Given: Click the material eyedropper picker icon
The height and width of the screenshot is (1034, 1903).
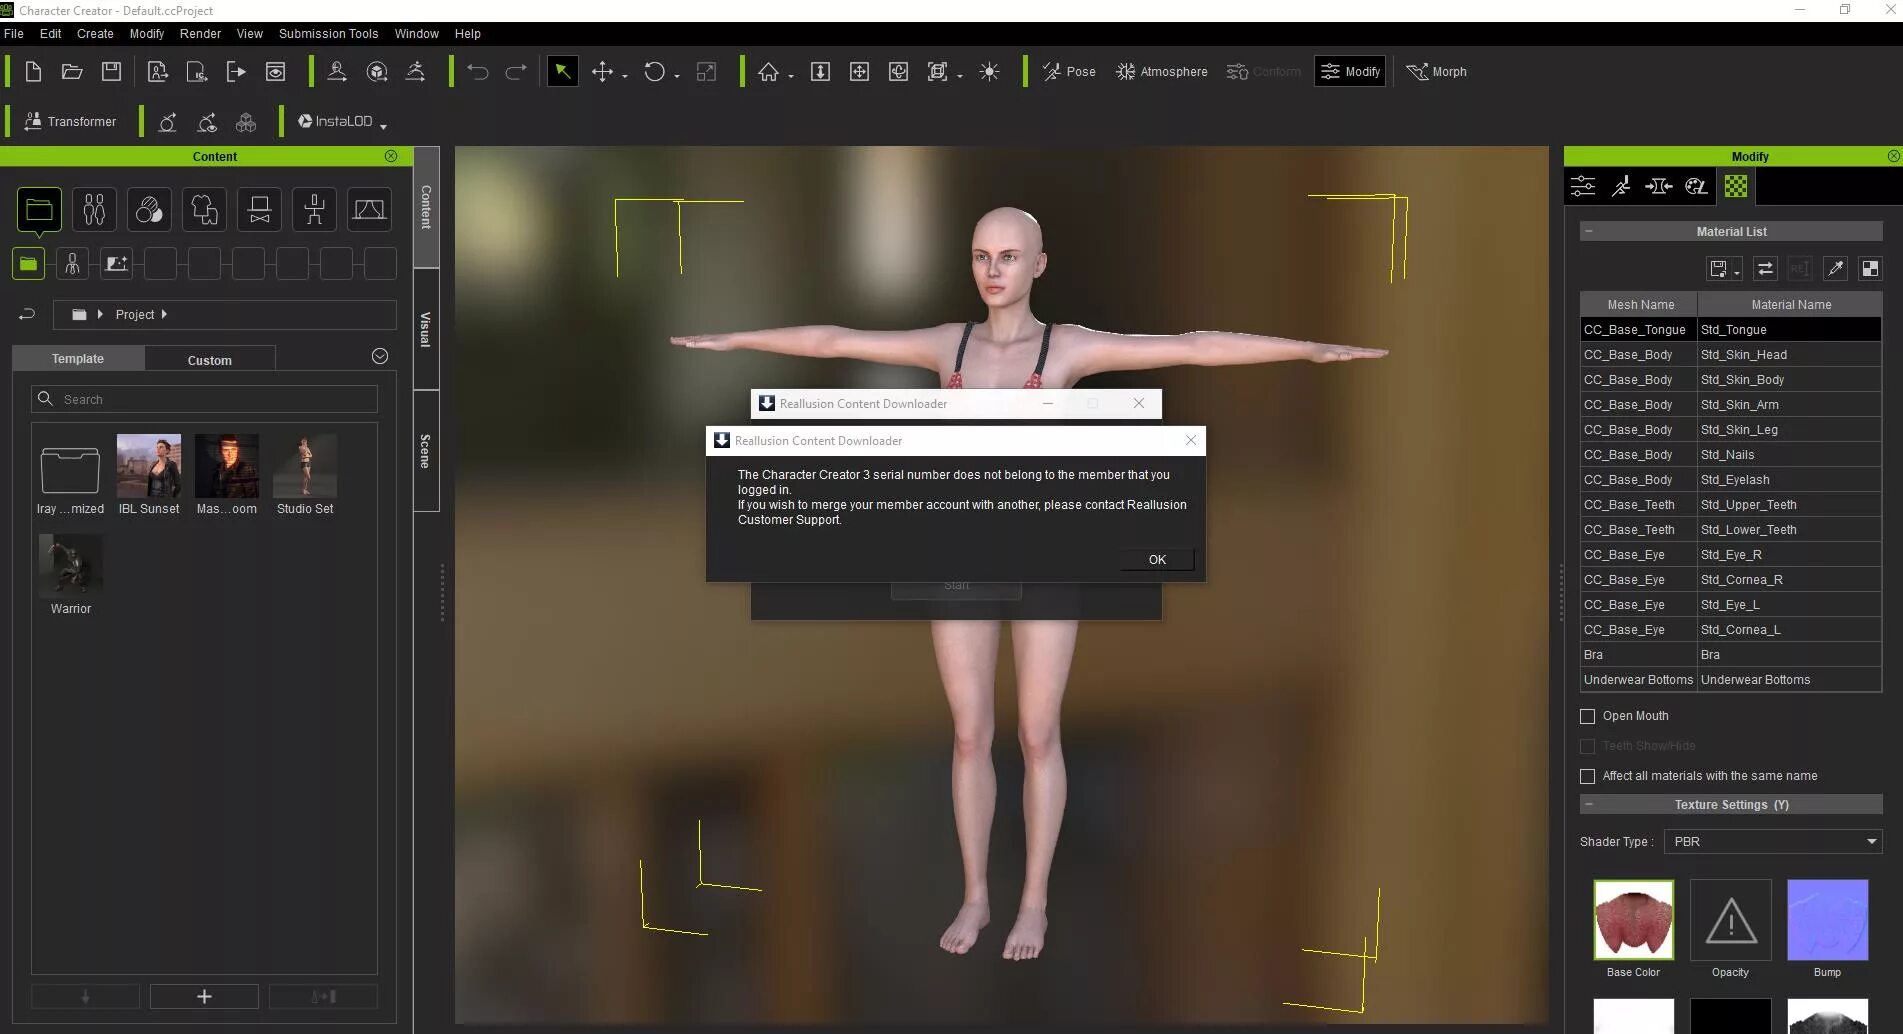Looking at the screenshot, I should coord(1834,269).
